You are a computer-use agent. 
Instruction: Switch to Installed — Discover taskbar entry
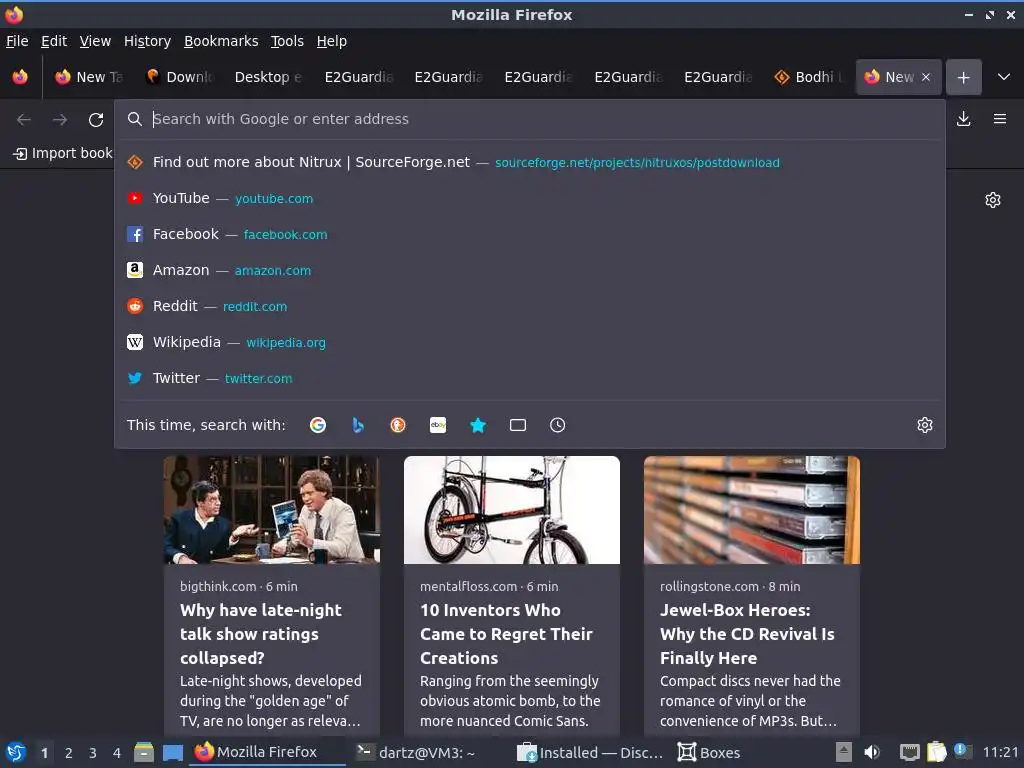(590, 752)
